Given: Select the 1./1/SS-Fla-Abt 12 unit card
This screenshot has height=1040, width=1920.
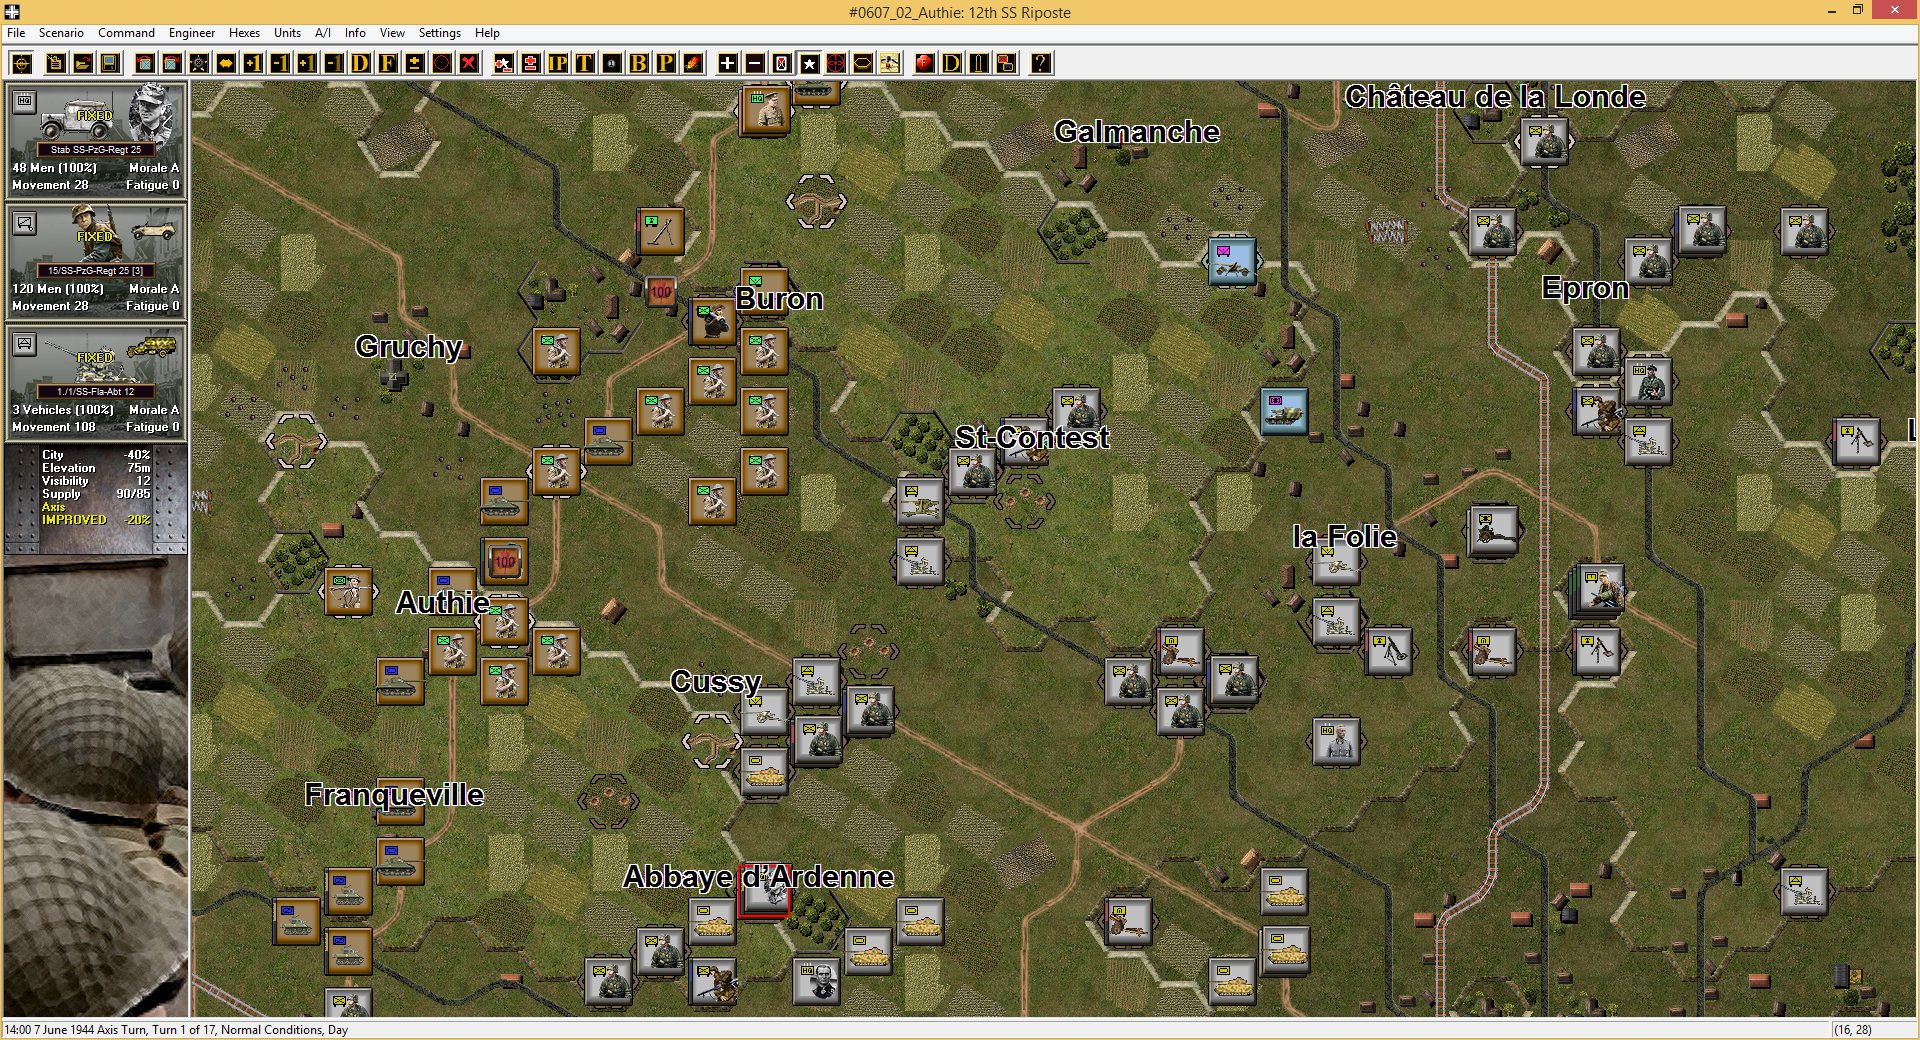Looking at the screenshot, I should point(95,381).
